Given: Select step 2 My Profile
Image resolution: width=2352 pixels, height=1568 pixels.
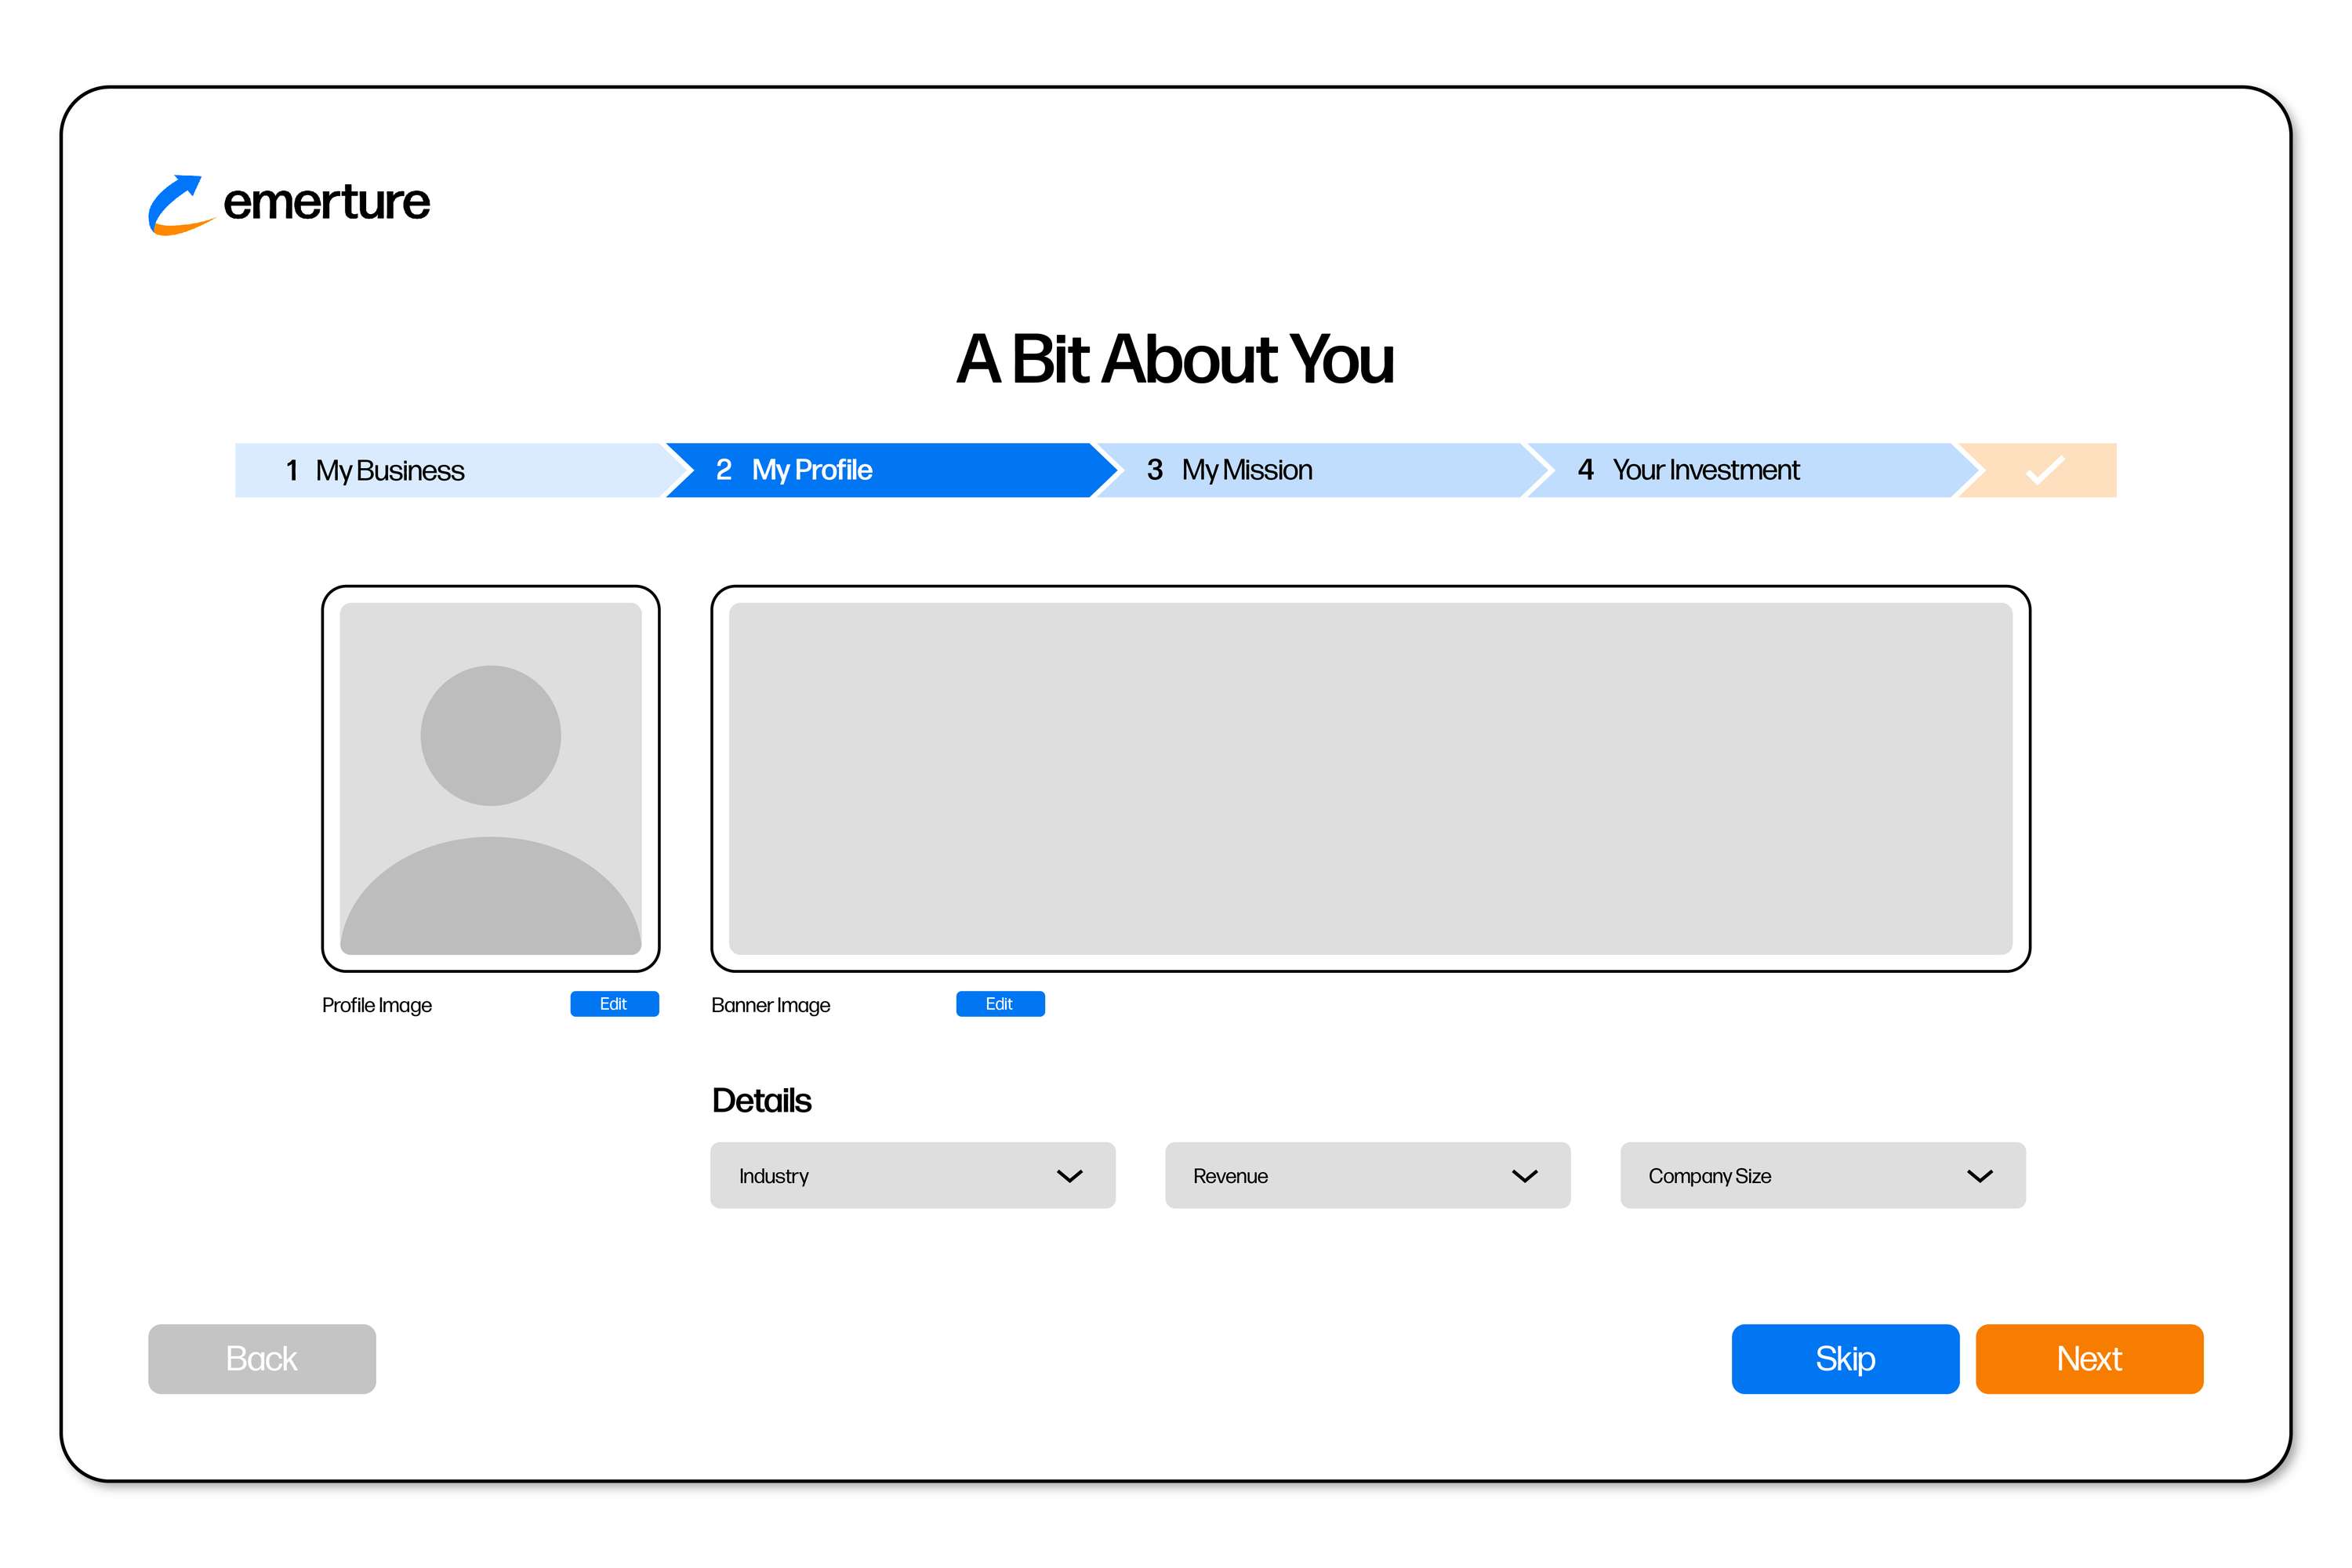Looking at the screenshot, I should pos(890,470).
